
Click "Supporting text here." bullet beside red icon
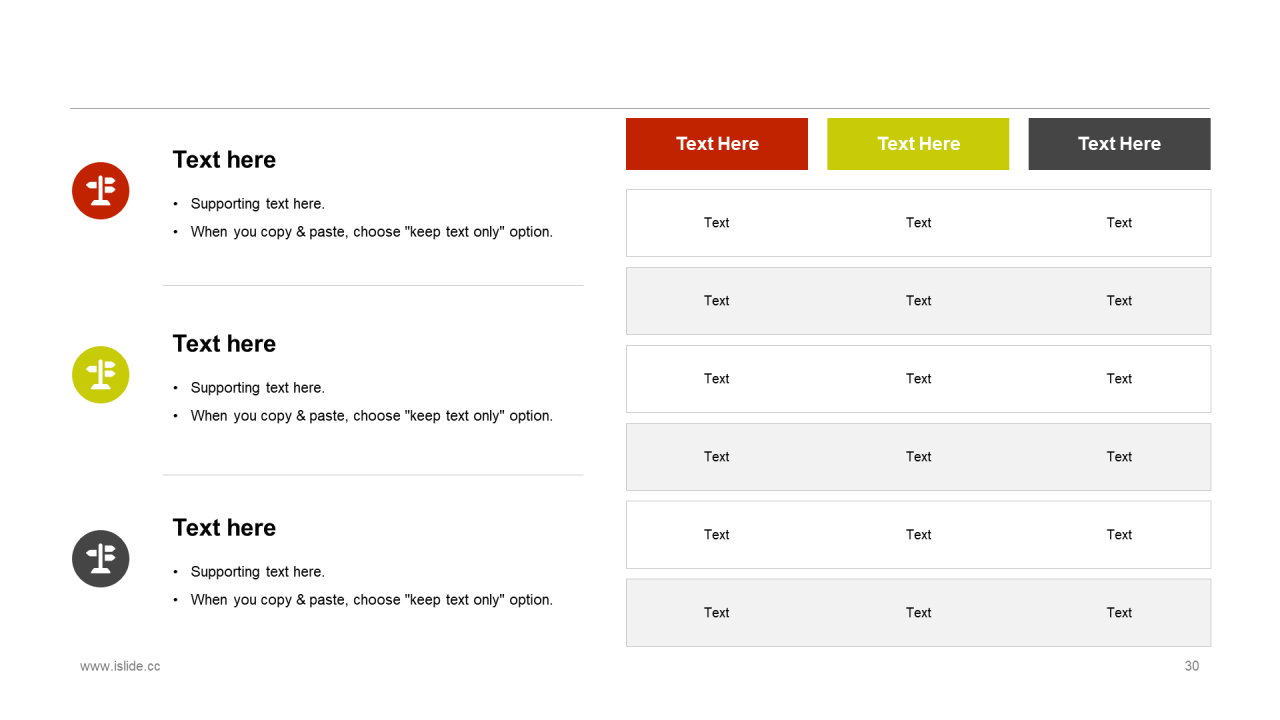pyautogui.click(x=258, y=204)
